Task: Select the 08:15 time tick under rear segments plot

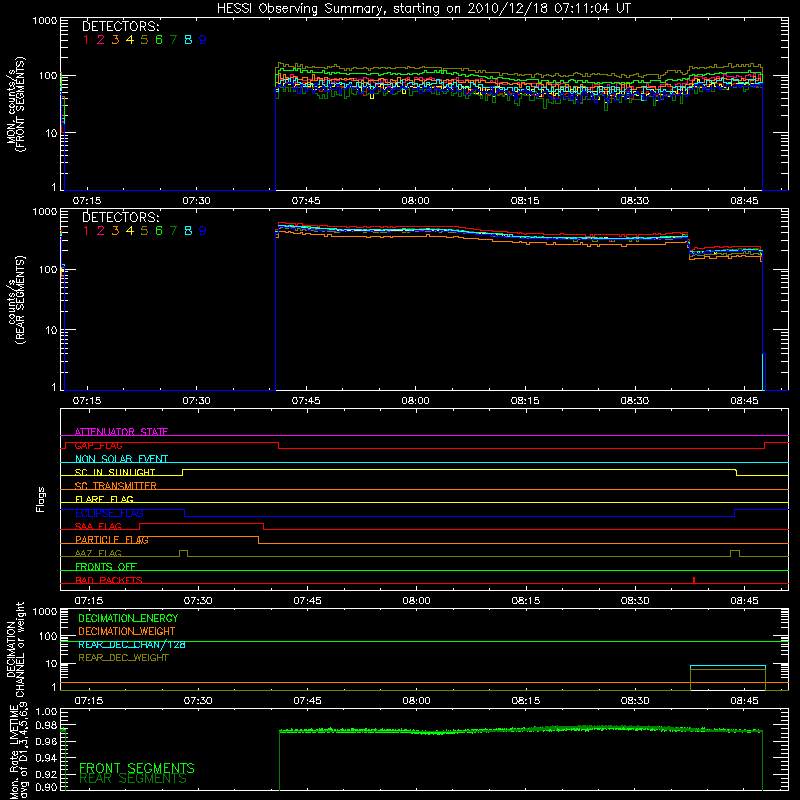Action: 525,401
